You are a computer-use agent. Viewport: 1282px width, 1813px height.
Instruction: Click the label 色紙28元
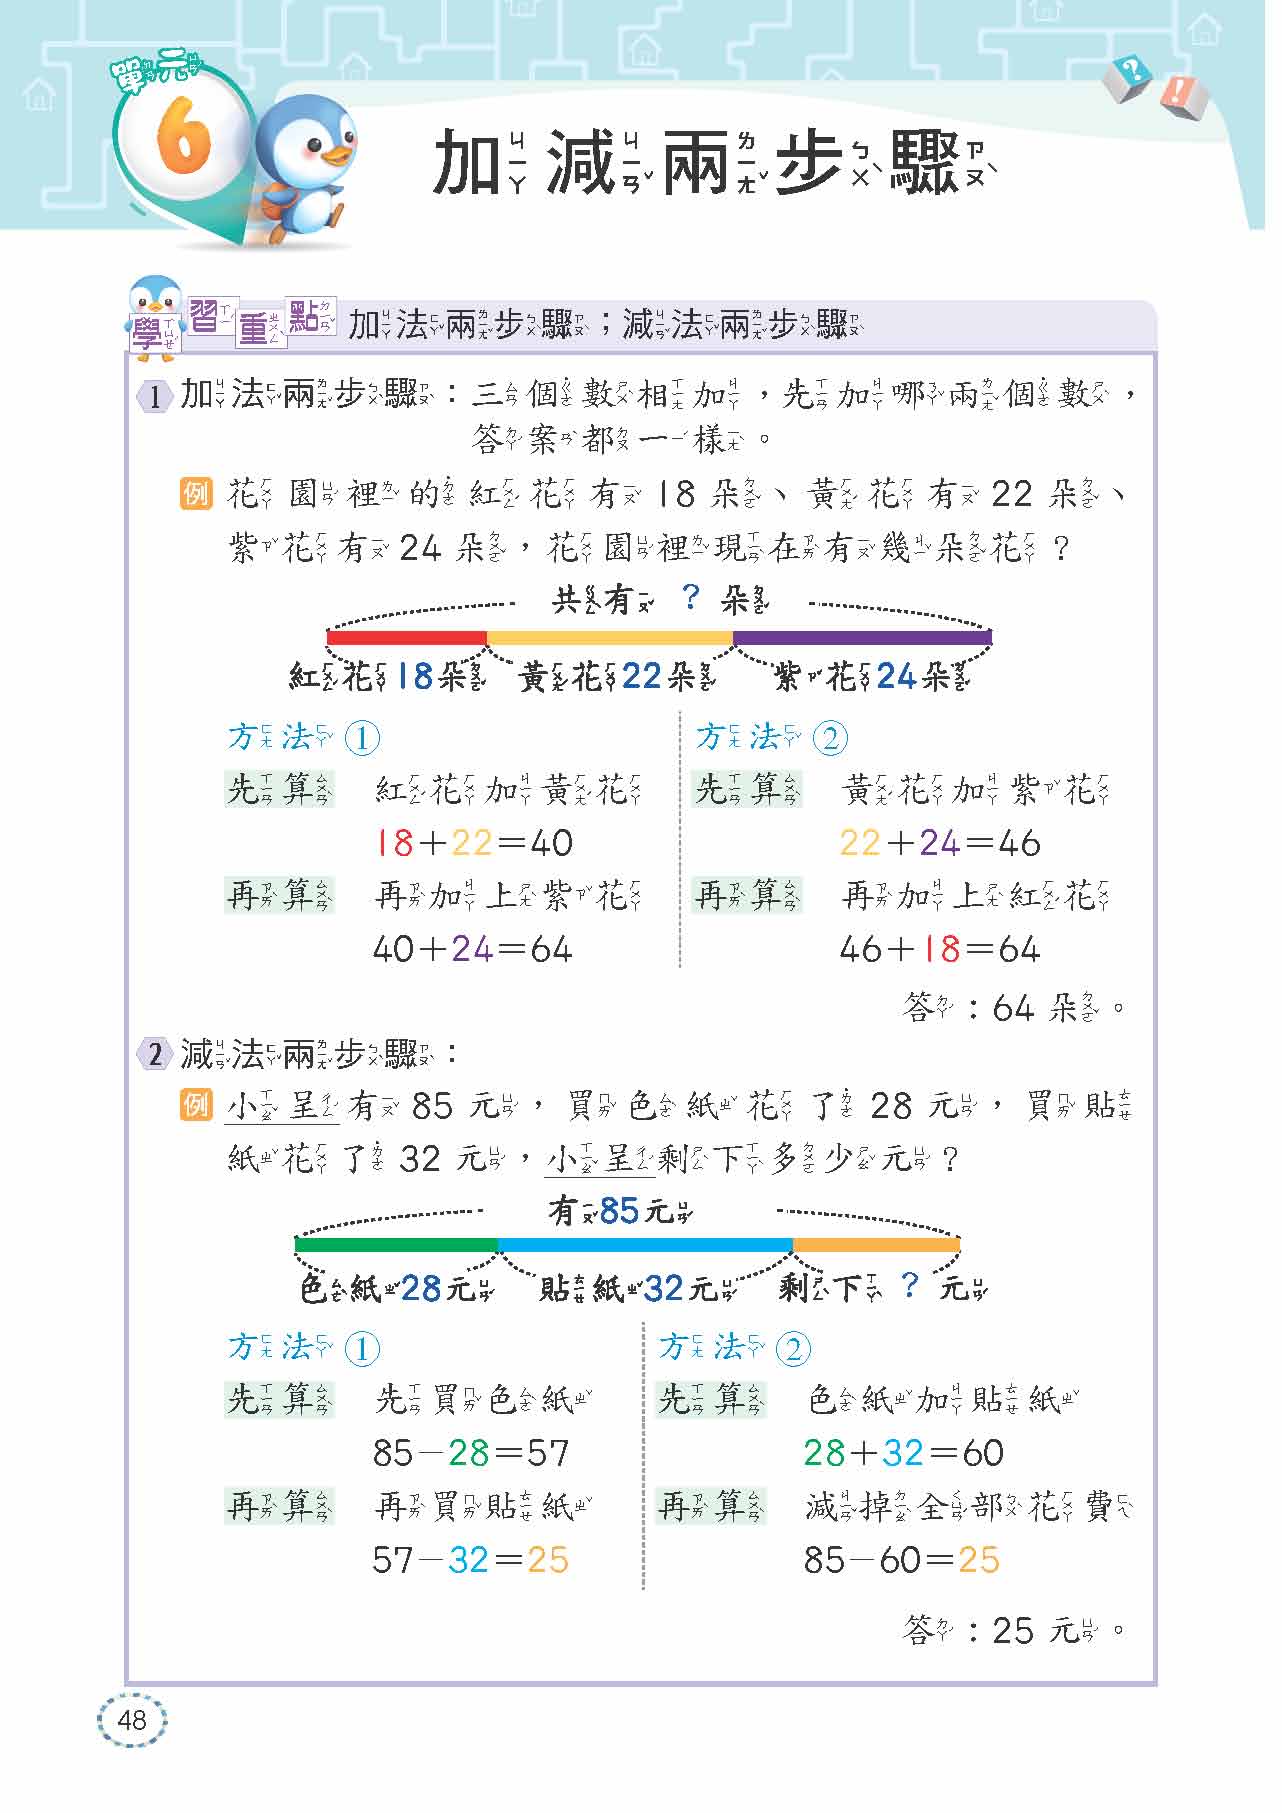click(397, 1289)
